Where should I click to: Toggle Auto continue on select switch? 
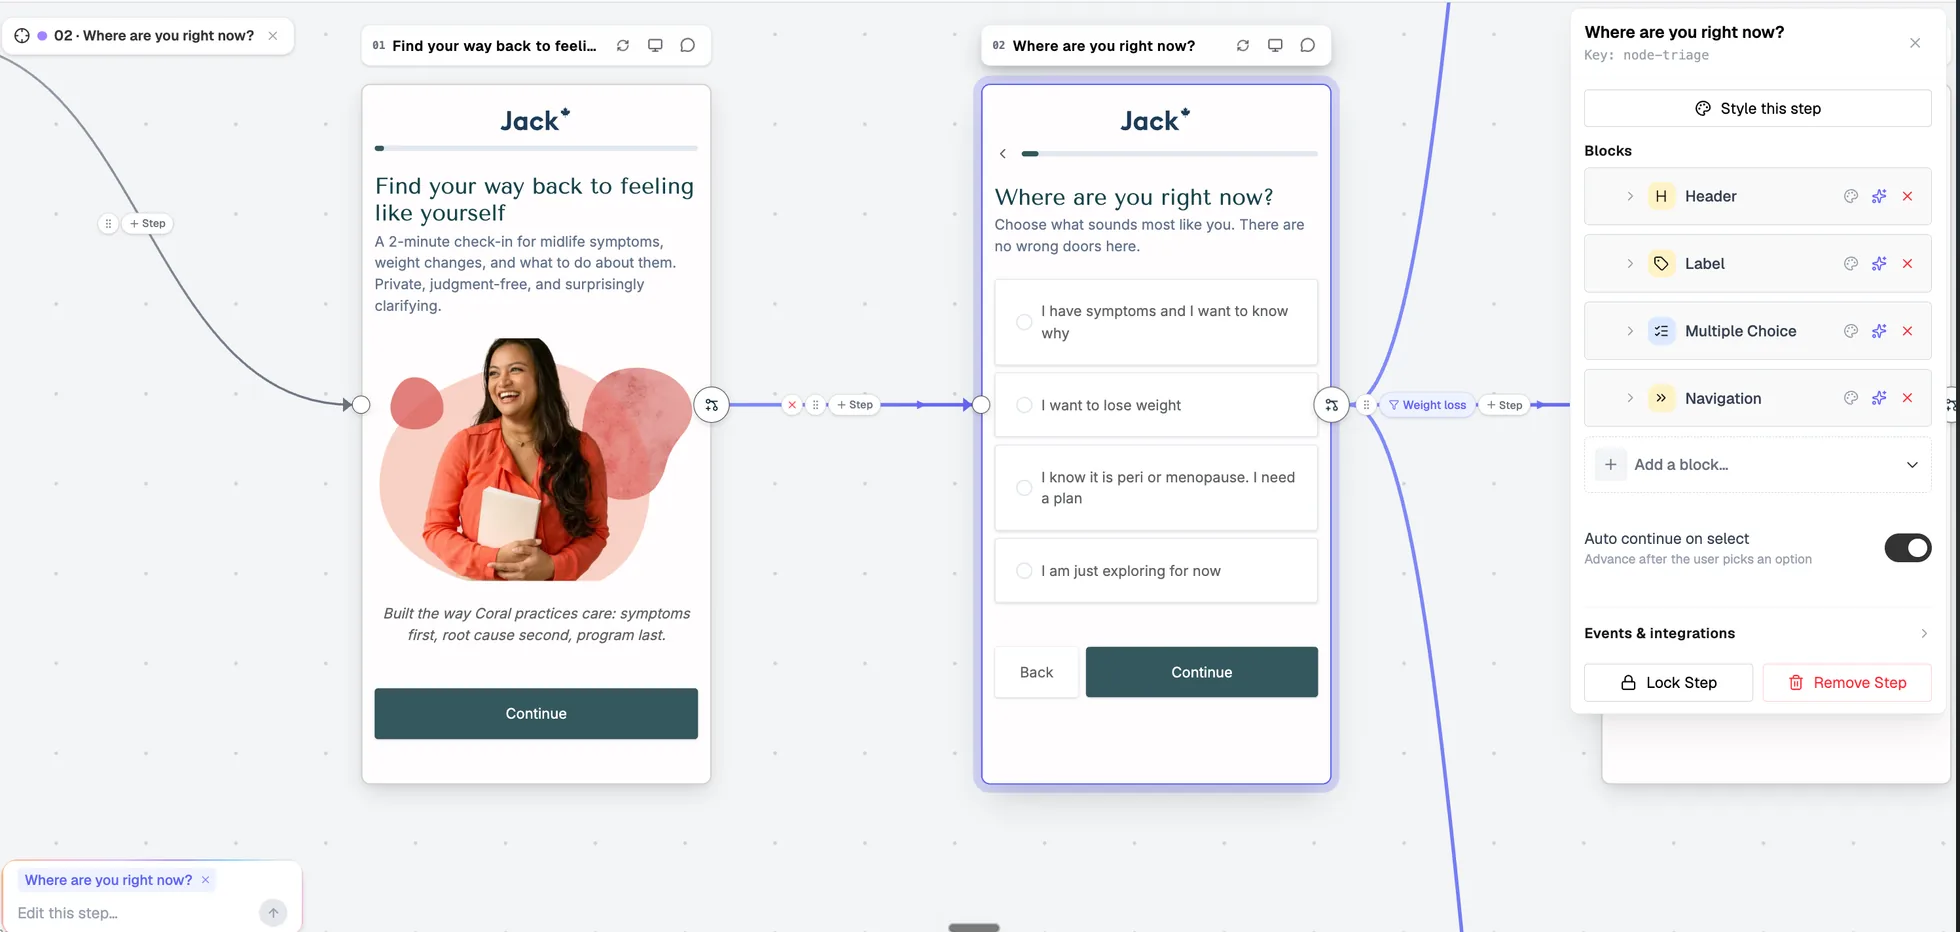point(1908,548)
